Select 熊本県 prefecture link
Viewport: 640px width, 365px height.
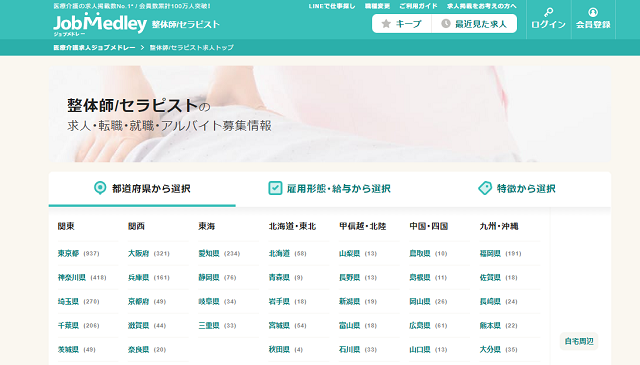pyautogui.click(x=490, y=326)
